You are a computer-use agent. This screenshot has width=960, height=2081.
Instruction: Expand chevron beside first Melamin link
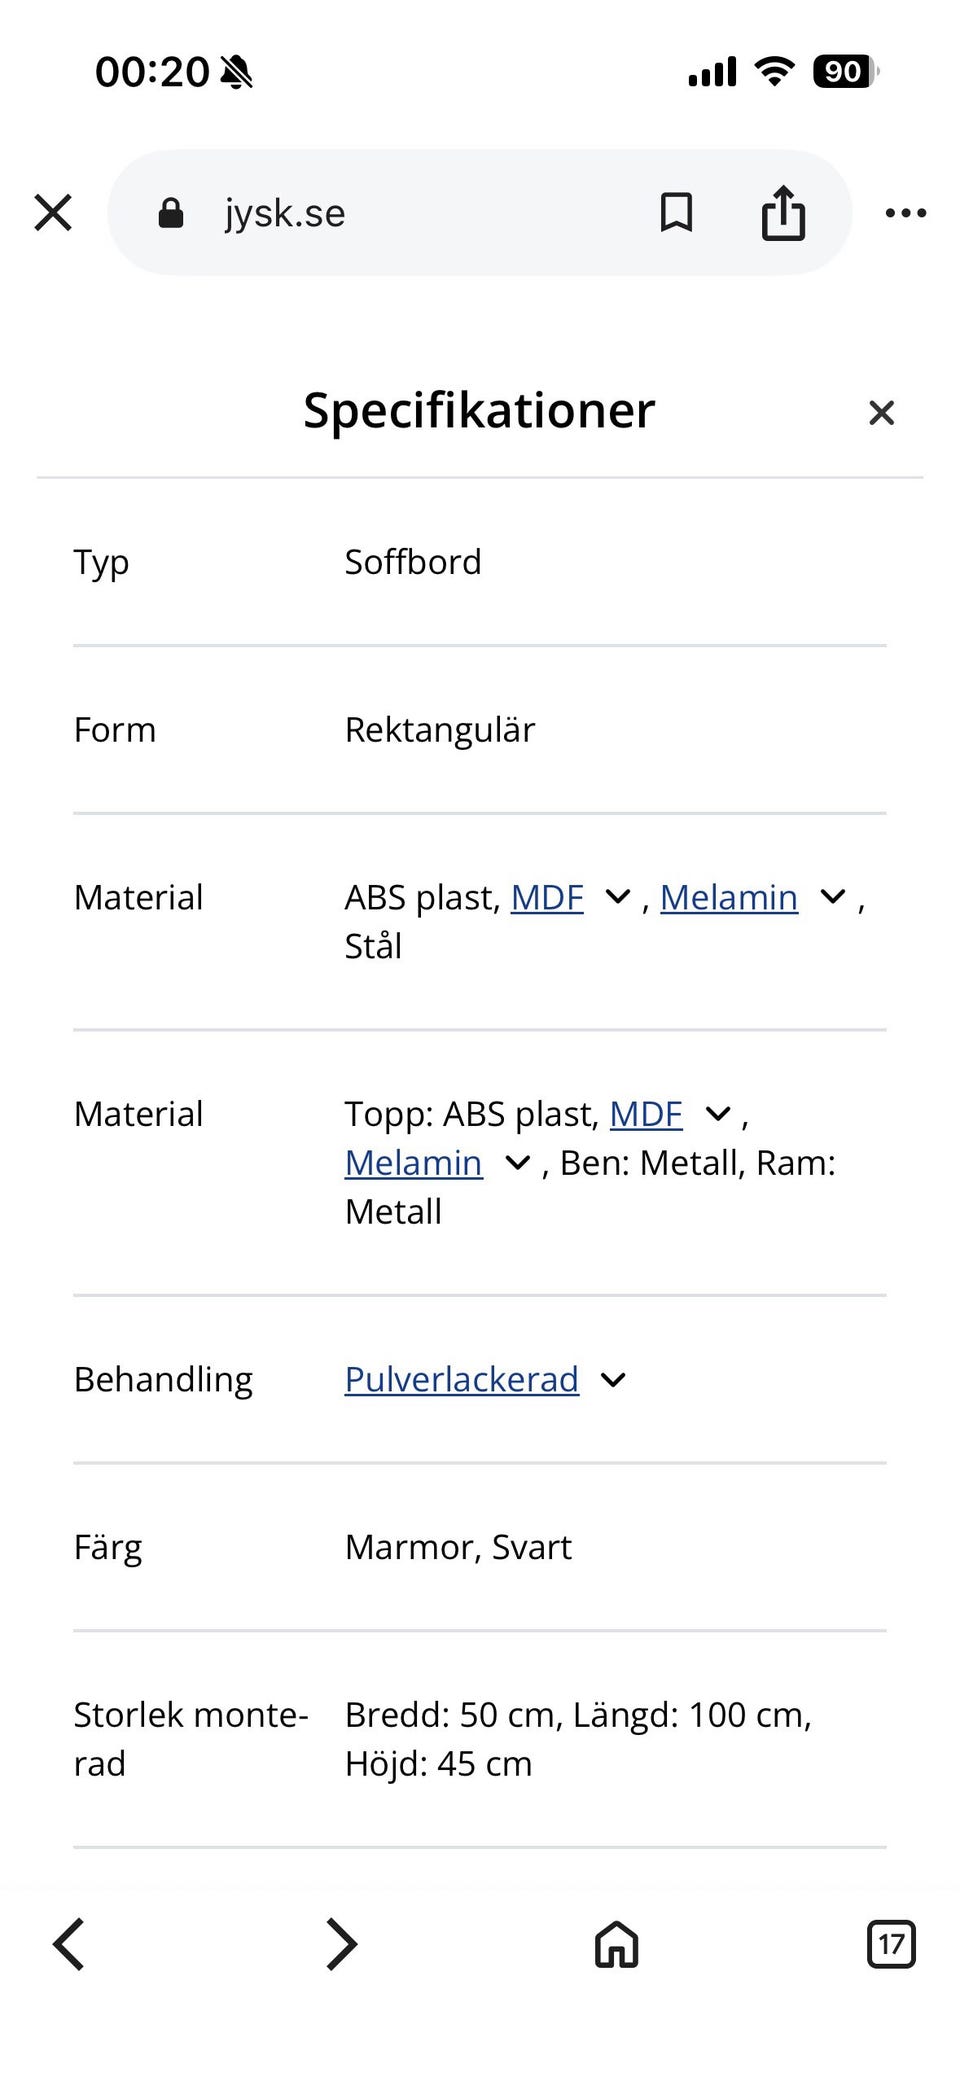(833, 897)
